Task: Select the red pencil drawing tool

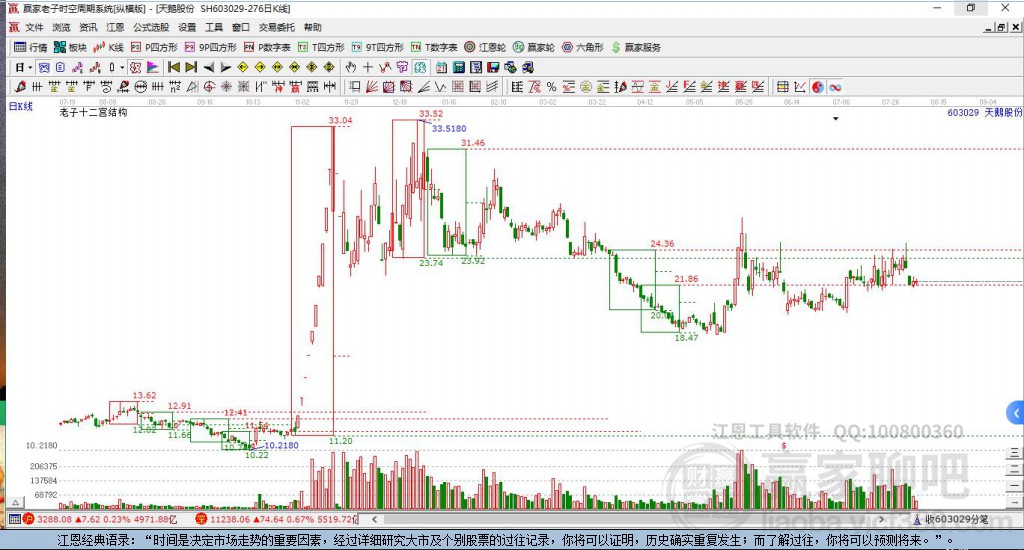Action: pyautogui.click(x=20, y=87)
